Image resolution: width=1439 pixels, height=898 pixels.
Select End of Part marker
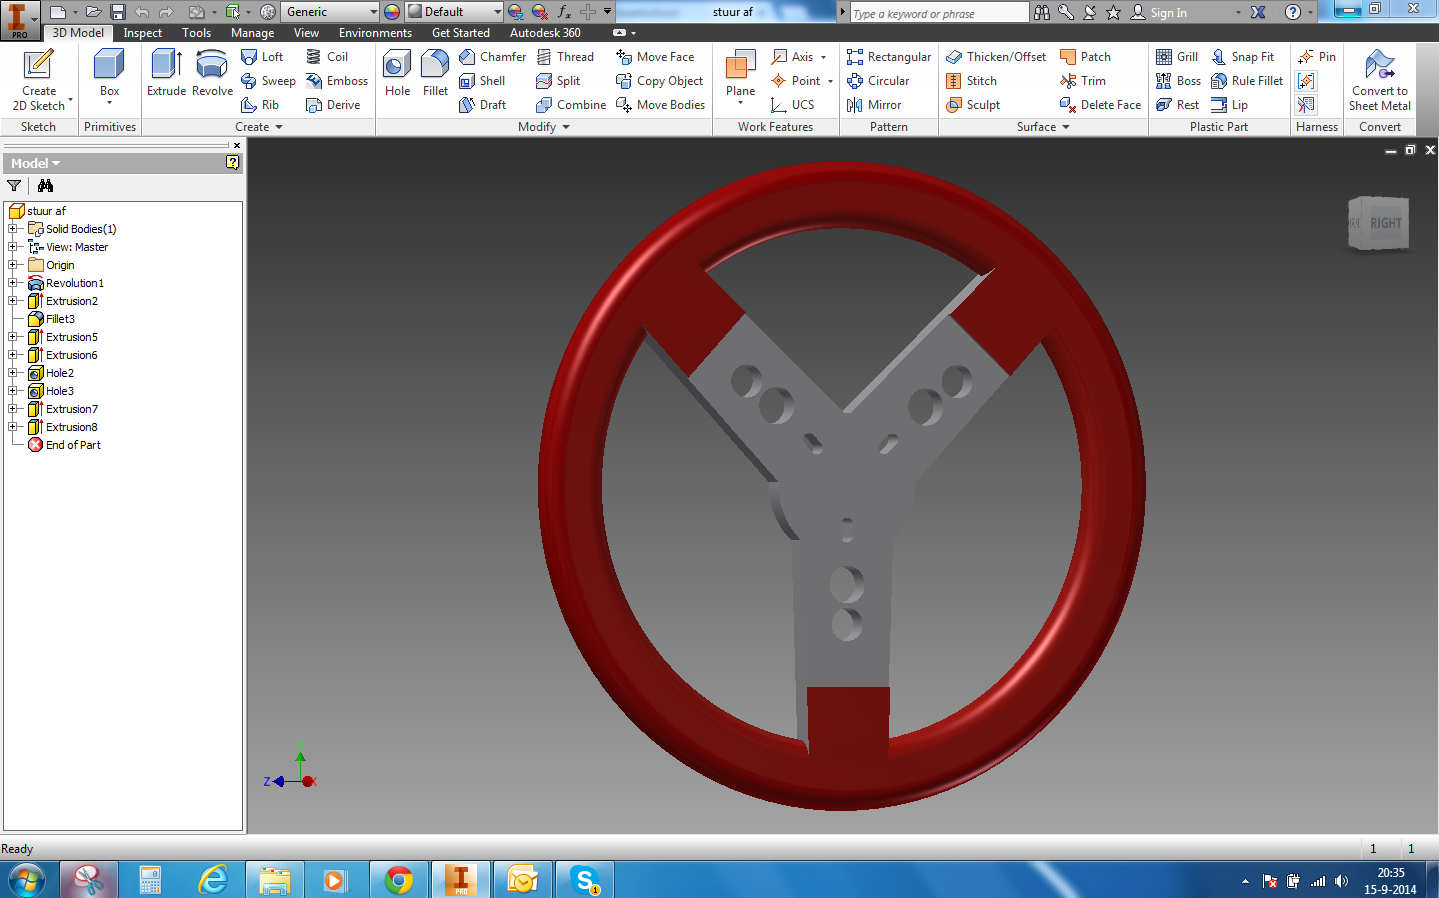73,445
